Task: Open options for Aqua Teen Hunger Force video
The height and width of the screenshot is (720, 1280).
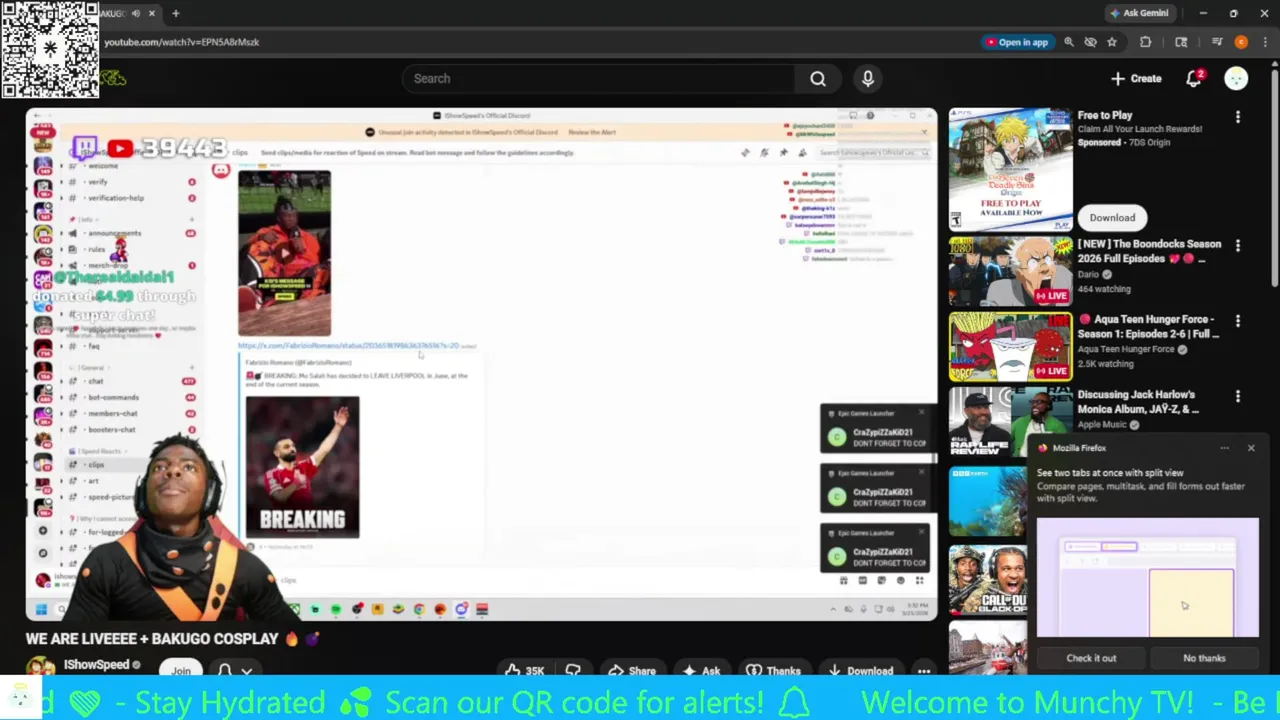Action: point(1238,321)
